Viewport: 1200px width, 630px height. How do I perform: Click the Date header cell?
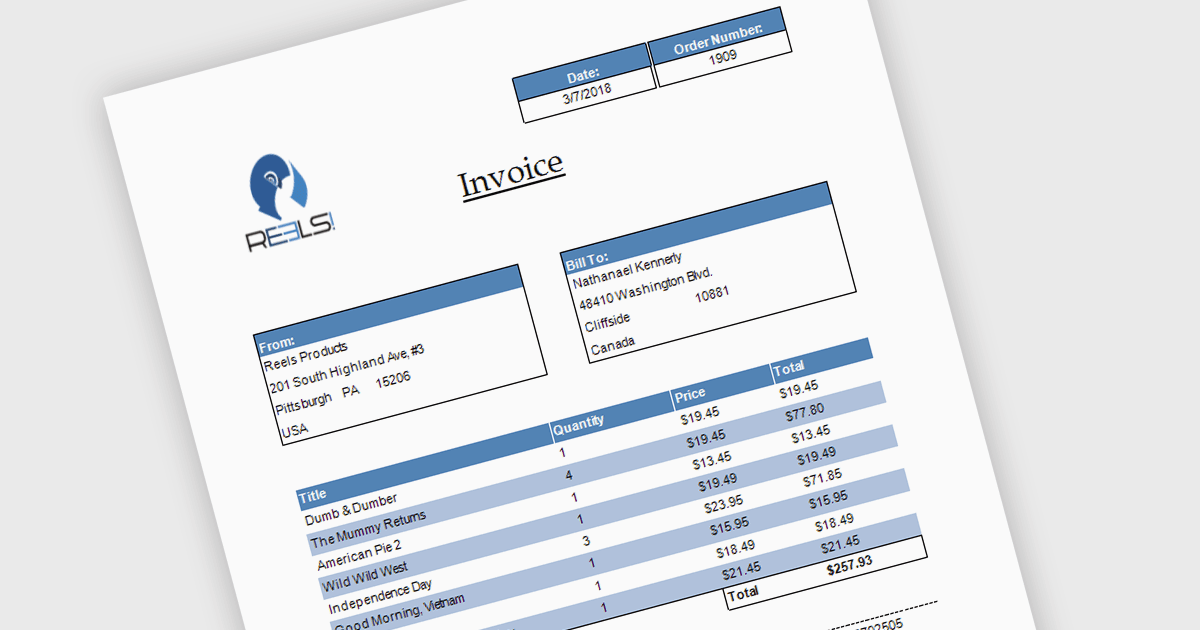(x=583, y=74)
